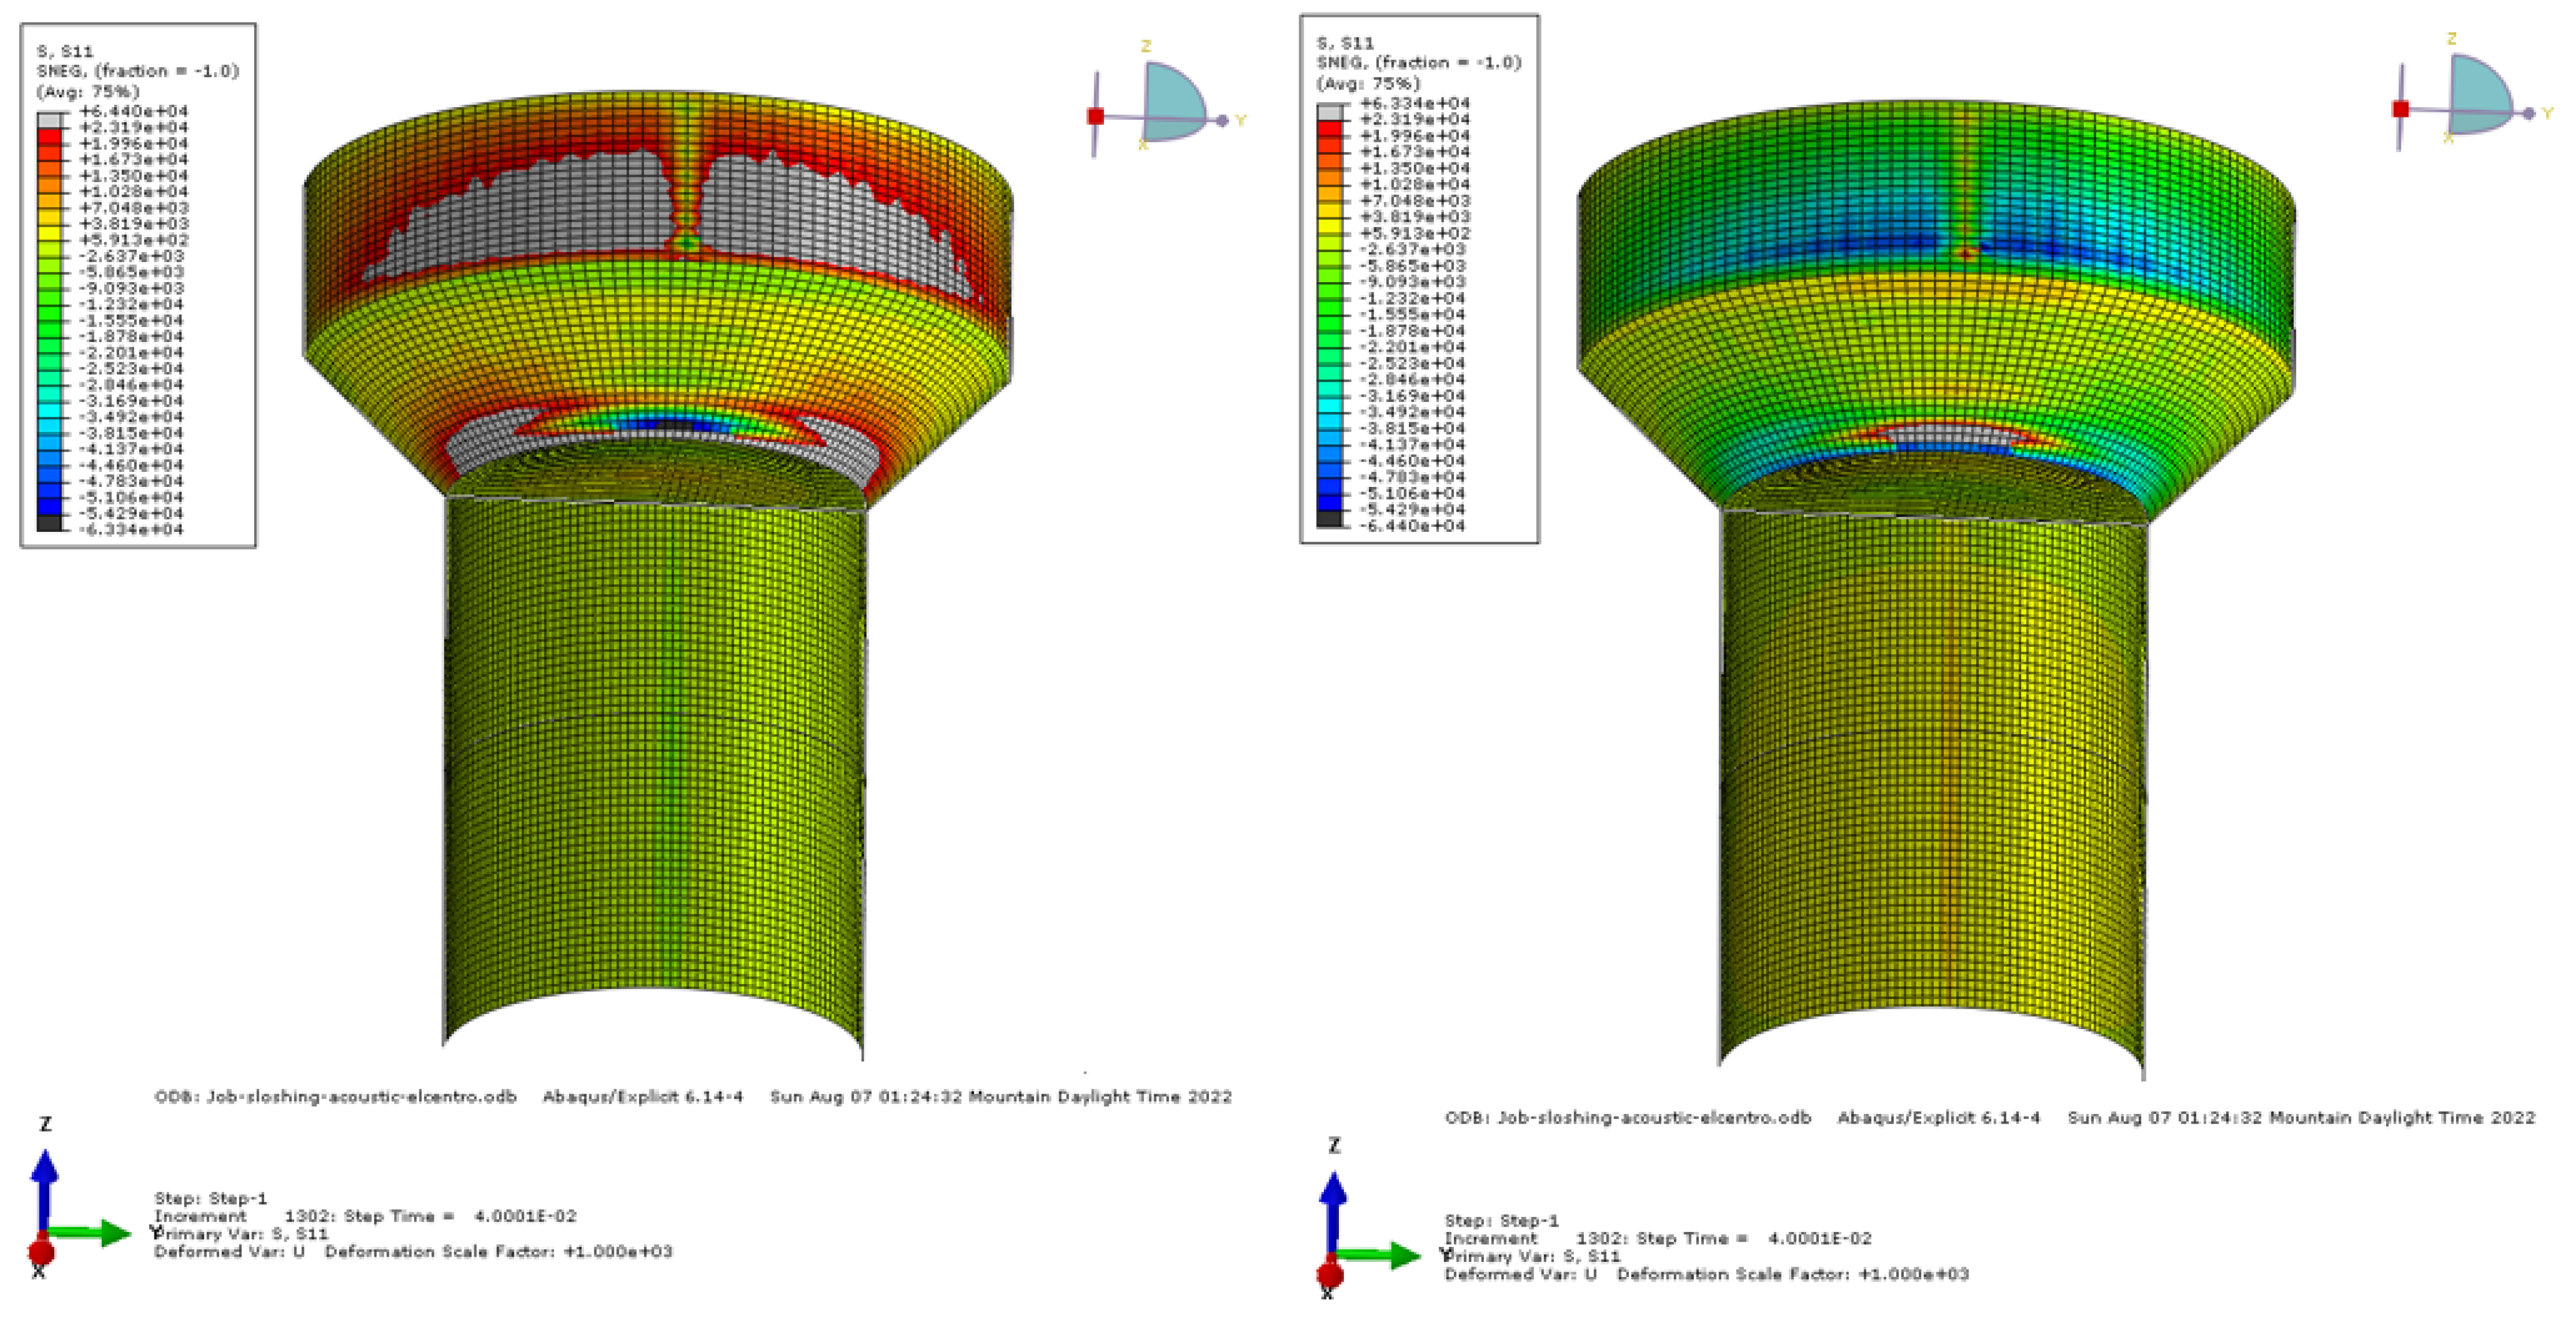The image size is (2576, 1323).
Task: Select the gray +6.440e+04 swatch in left legend
Action: [x=50, y=120]
